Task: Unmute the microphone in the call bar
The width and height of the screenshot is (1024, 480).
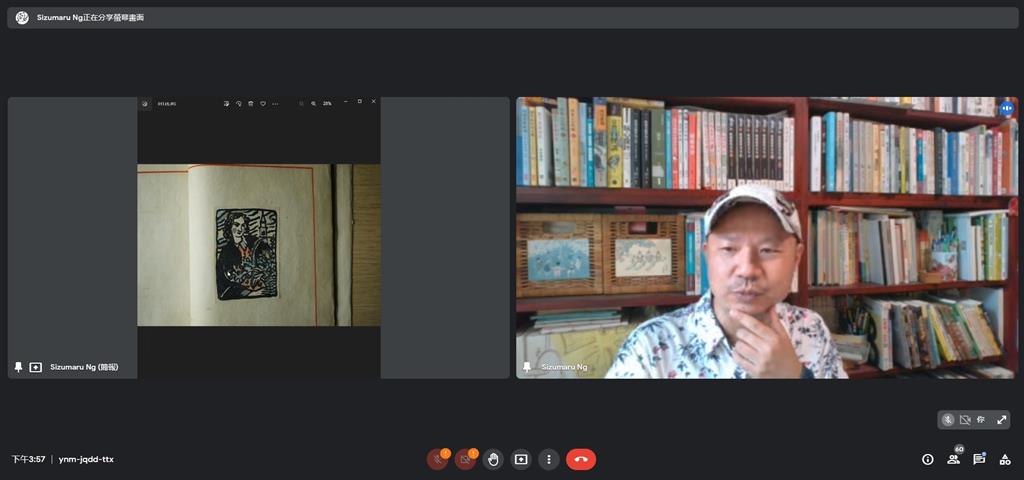Action: coord(437,460)
